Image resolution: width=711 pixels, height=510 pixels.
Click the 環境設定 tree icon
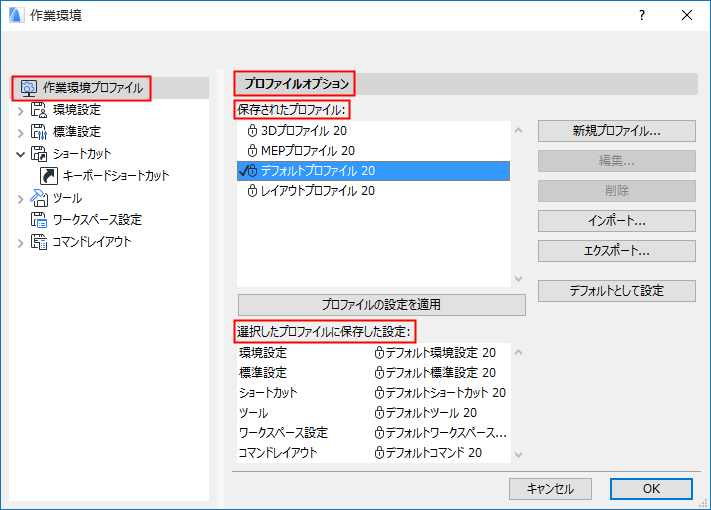39,110
